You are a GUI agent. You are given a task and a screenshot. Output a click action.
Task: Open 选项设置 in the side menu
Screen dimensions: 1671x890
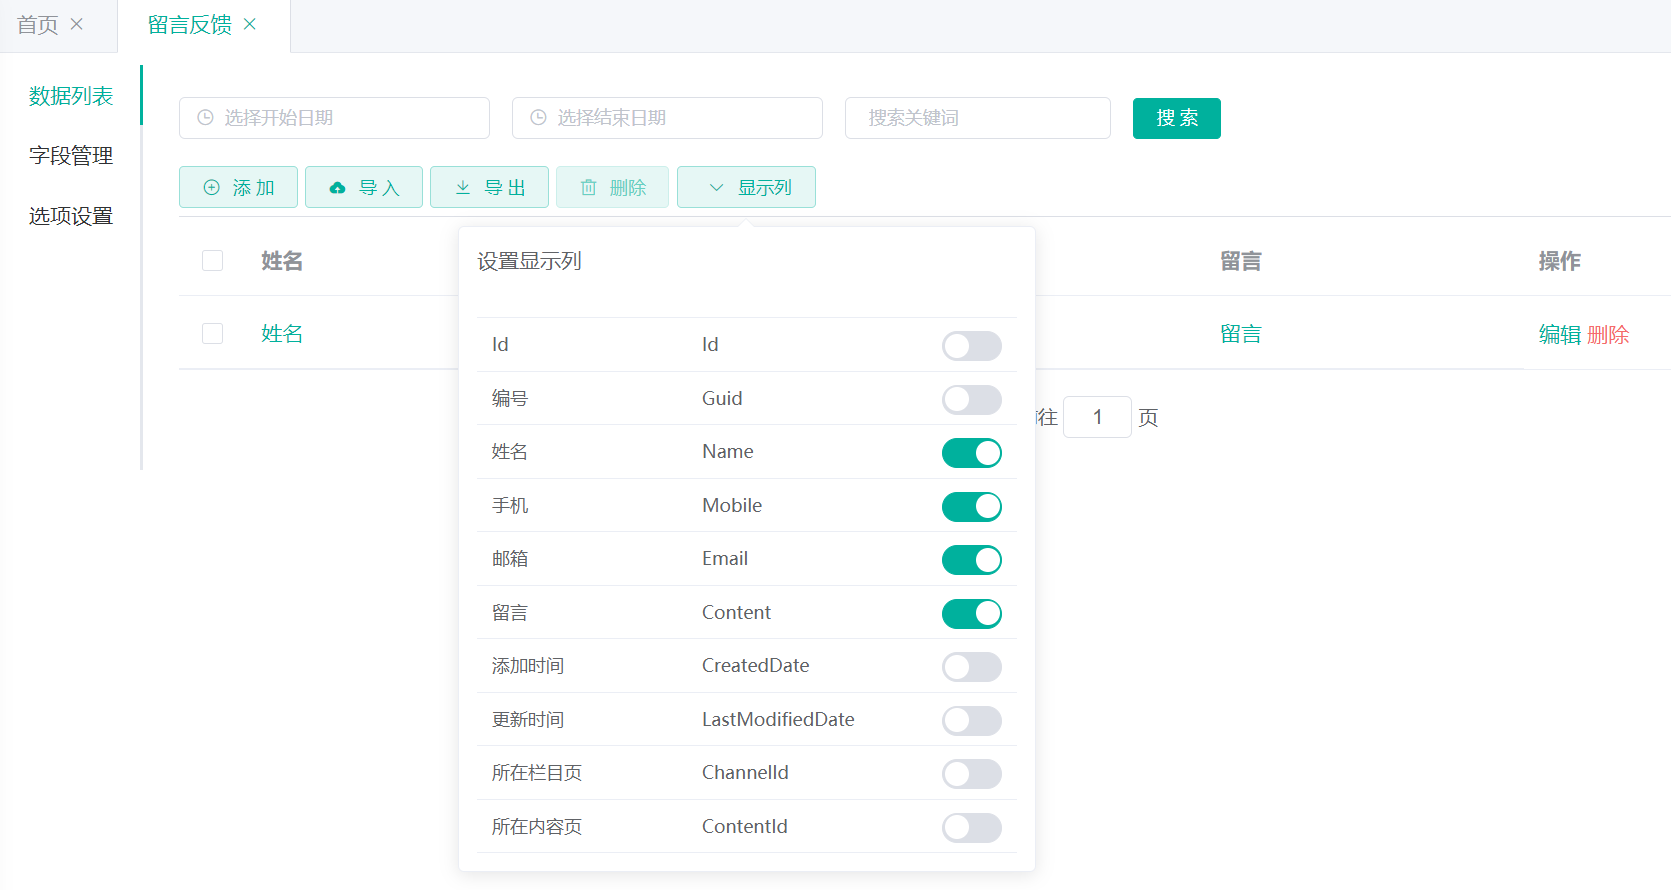71,216
